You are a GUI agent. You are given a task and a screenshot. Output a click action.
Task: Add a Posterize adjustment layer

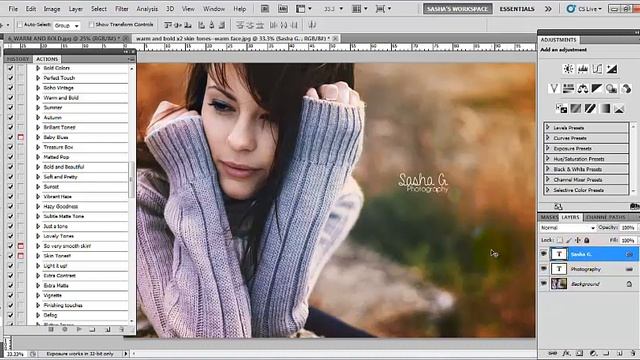tap(576, 108)
